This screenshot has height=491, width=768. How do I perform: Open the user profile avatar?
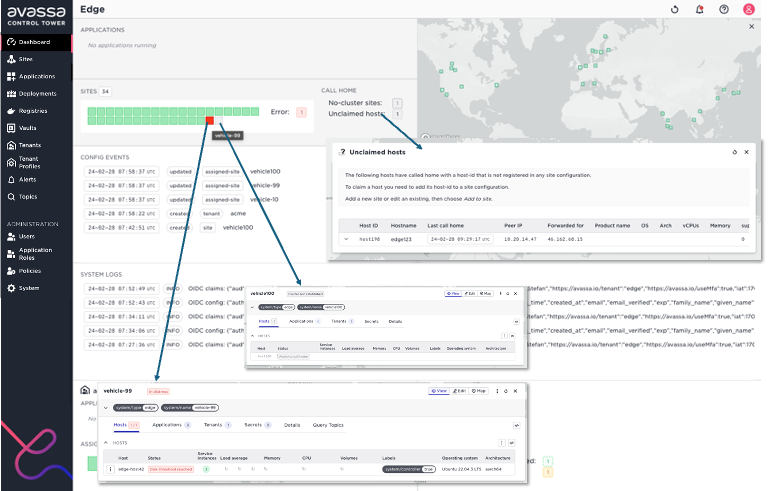tap(748, 9)
